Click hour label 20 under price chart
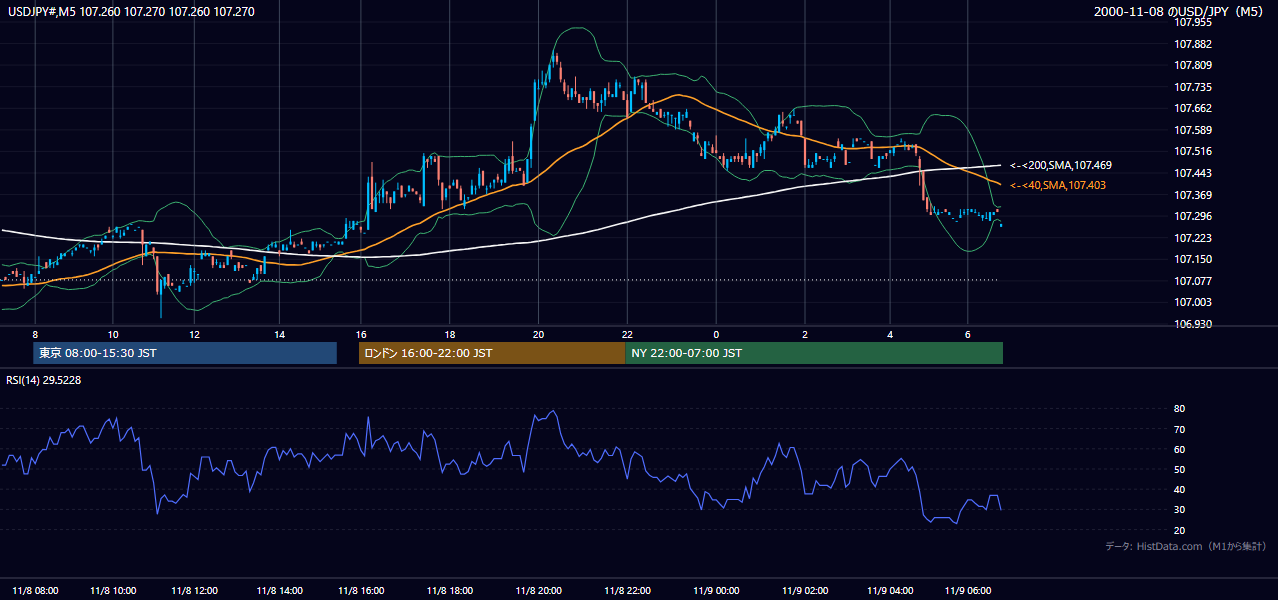 tap(539, 334)
